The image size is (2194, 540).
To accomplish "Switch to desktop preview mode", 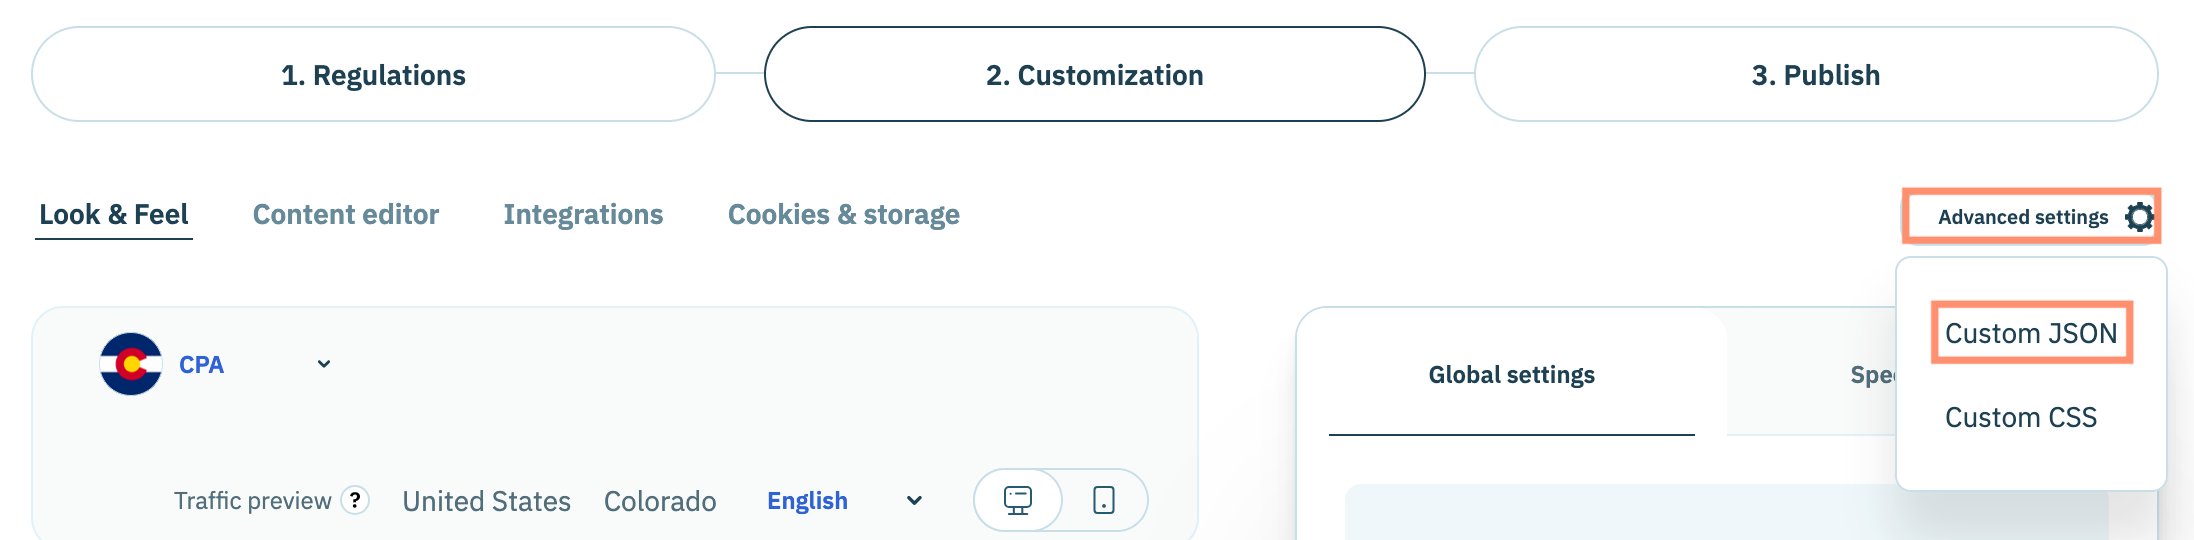I will pyautogui.click(x=1018, y=500).
